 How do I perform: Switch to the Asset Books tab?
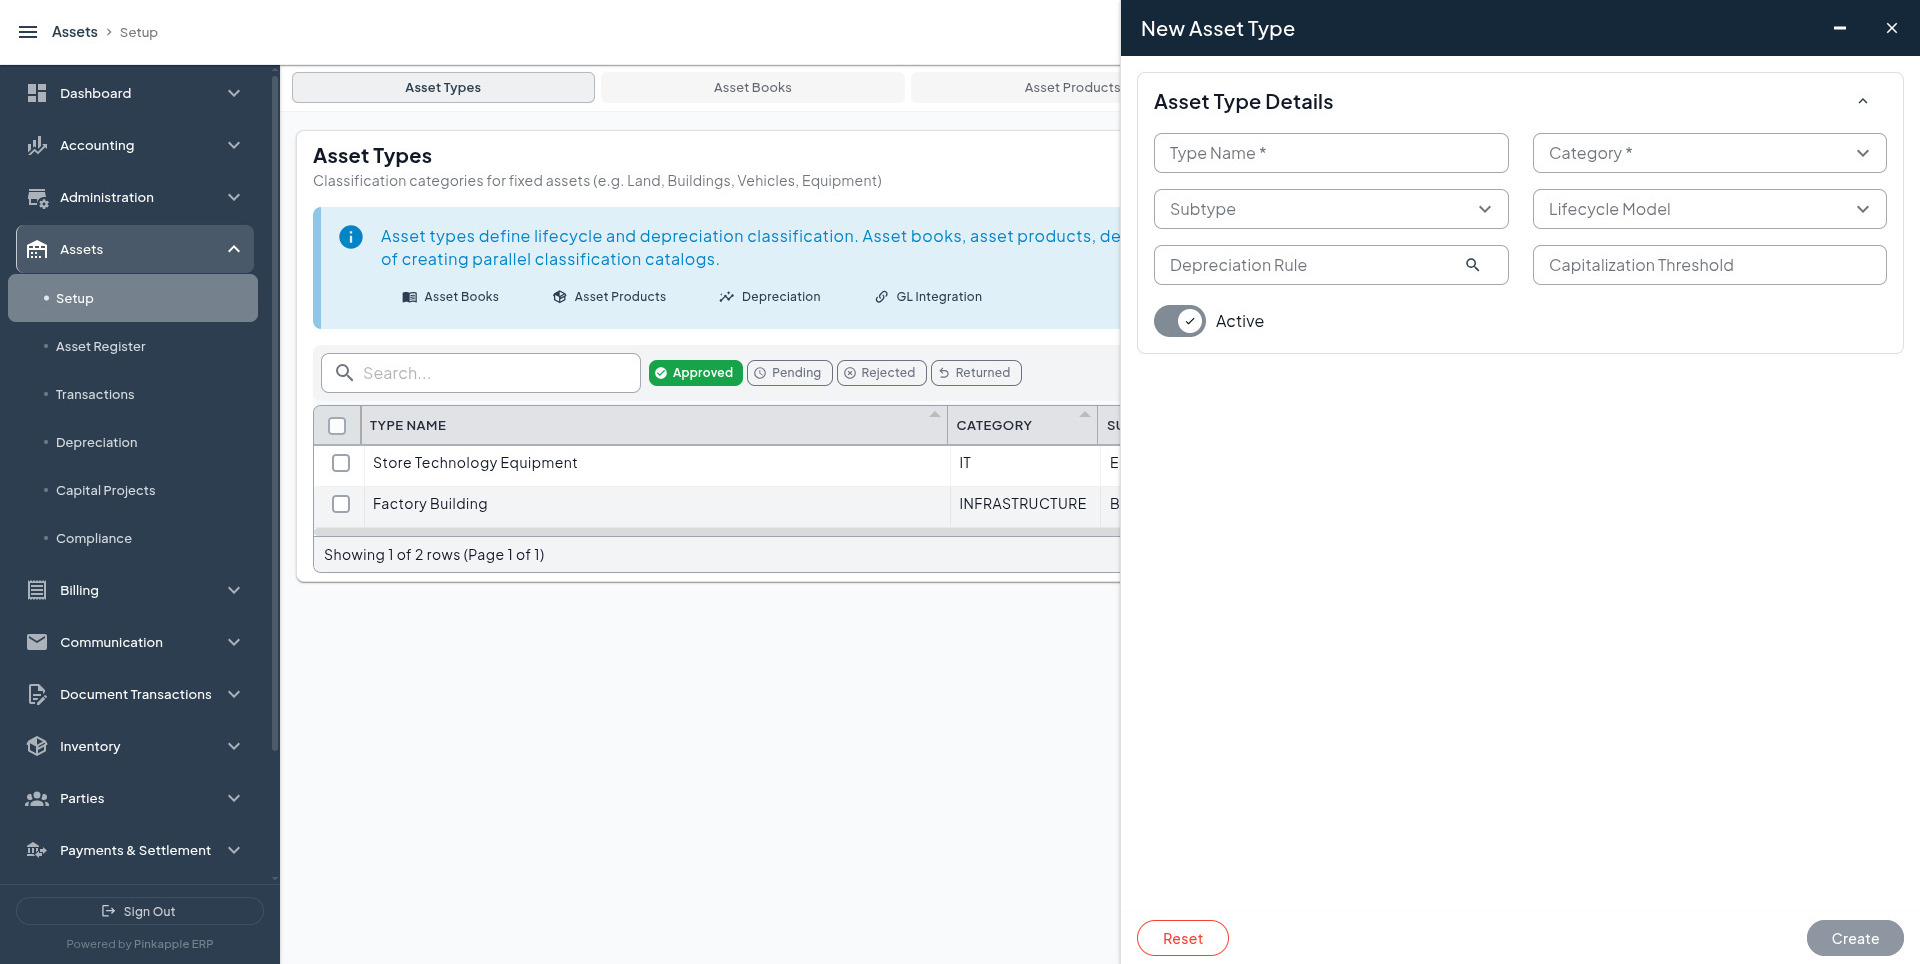click(x=752, y=87)
